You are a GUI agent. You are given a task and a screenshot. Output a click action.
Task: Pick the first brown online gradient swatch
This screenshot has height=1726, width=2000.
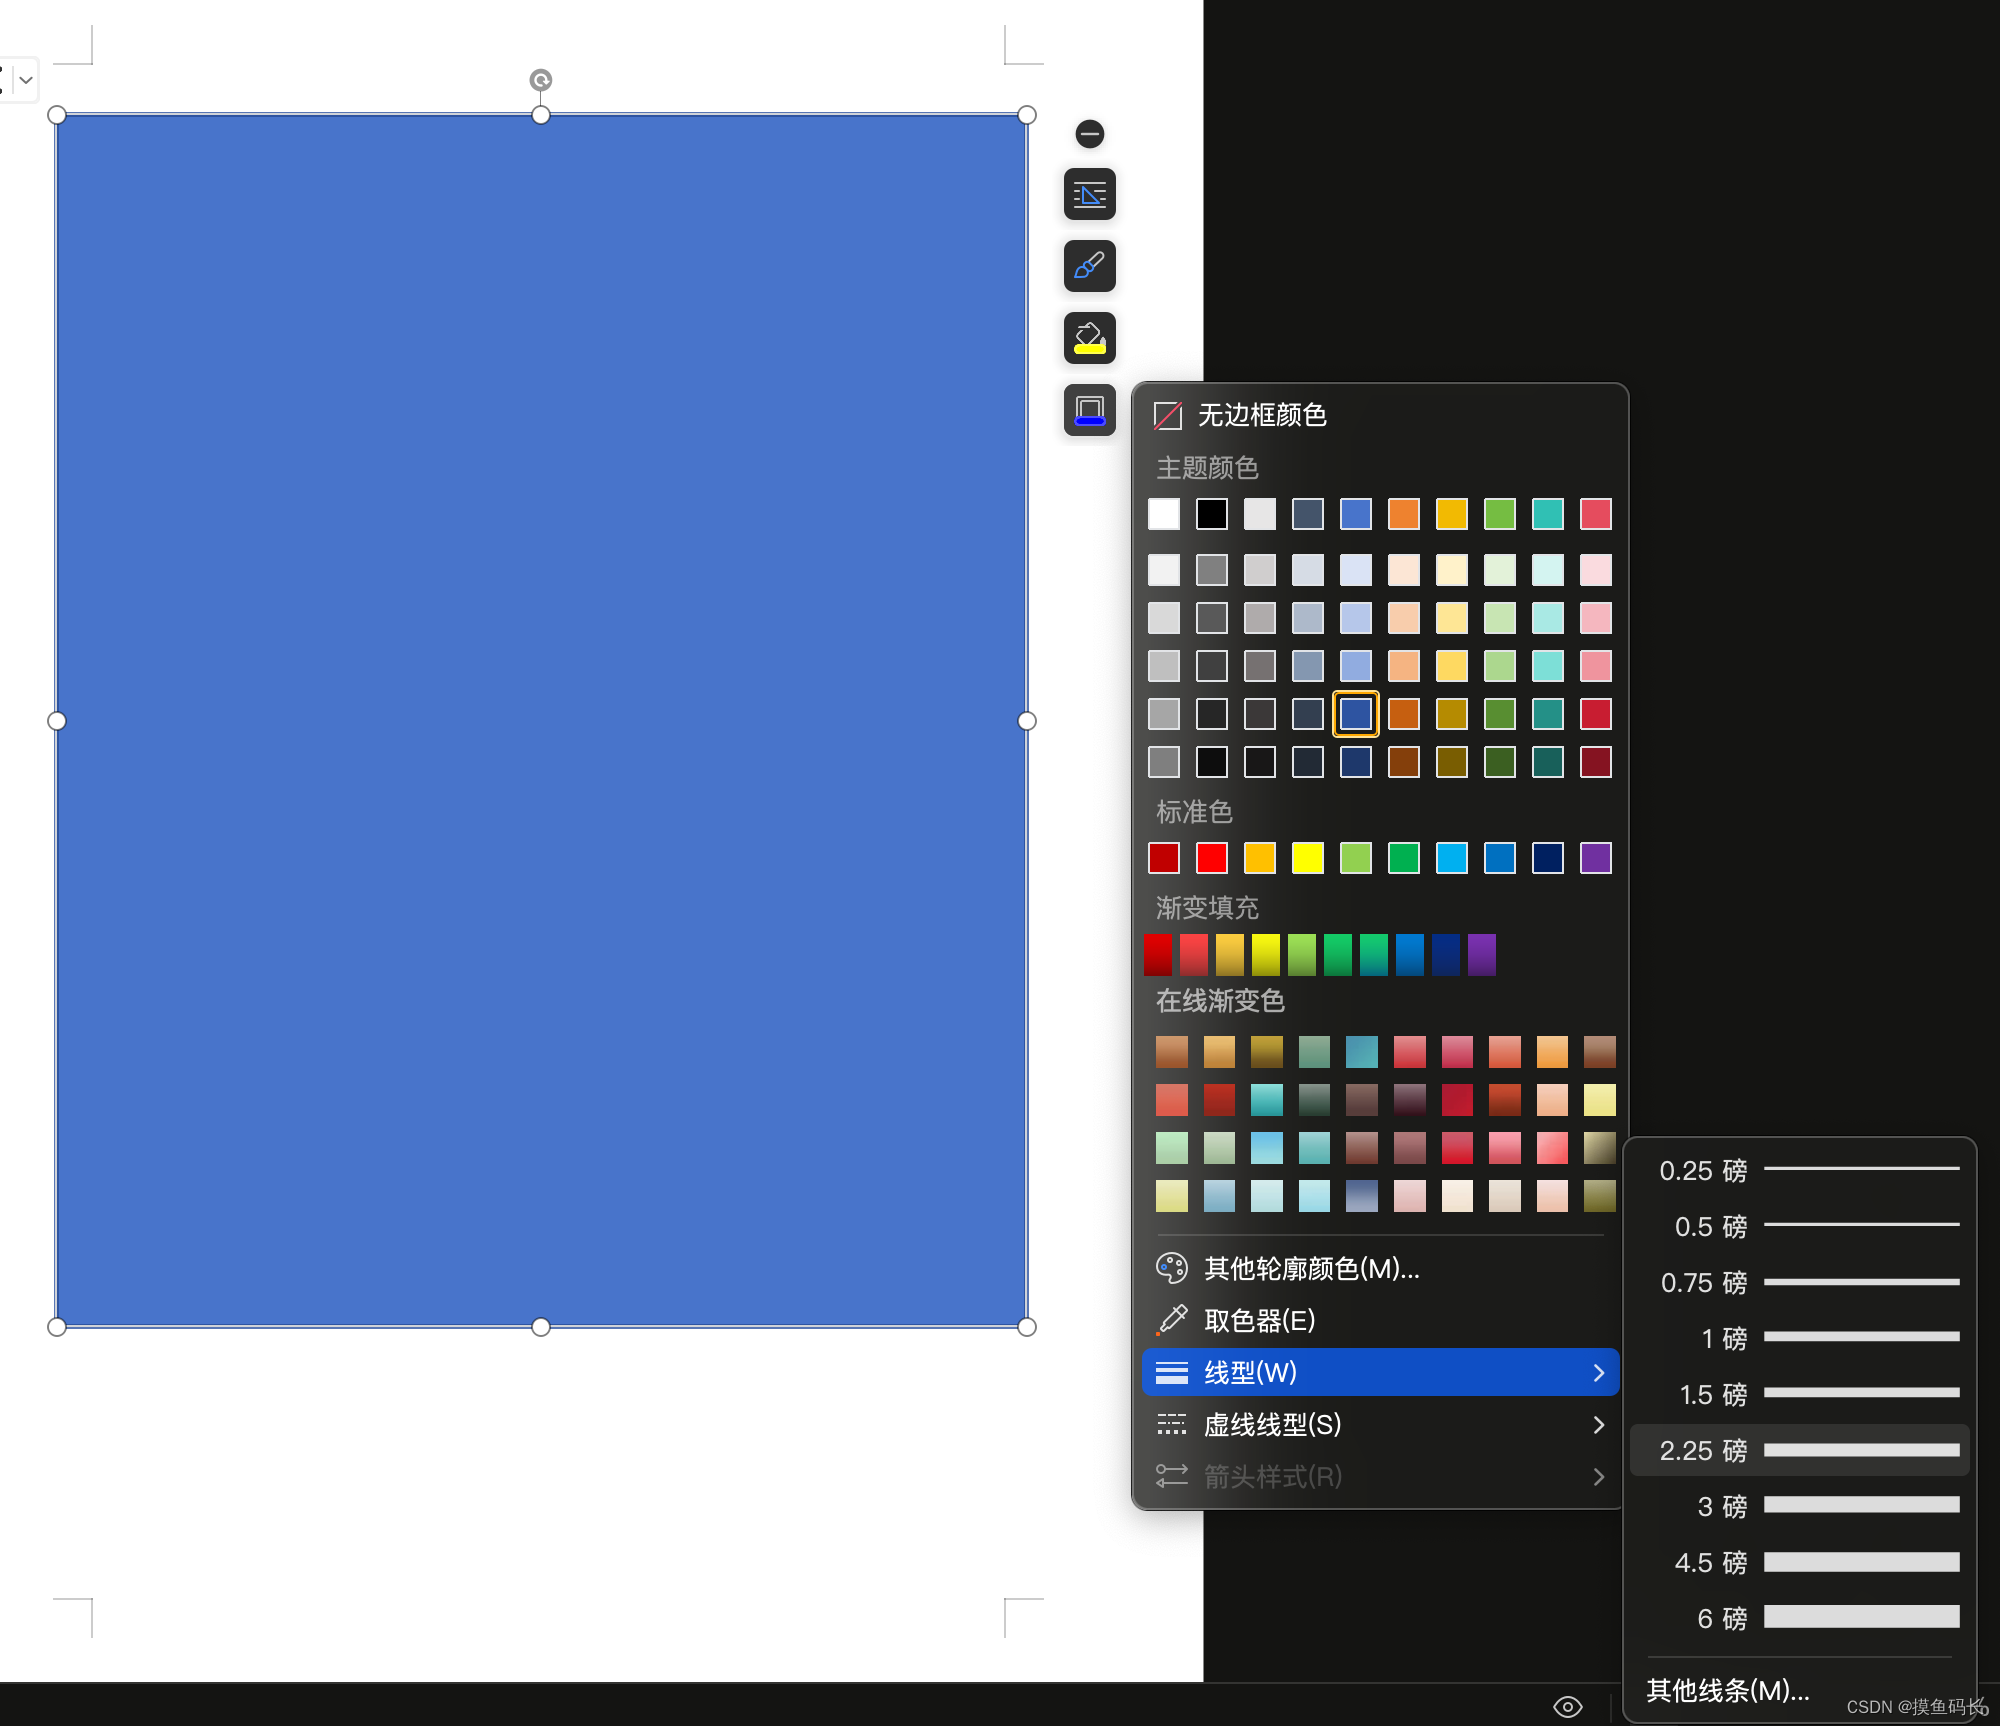click(1171, 1052)
